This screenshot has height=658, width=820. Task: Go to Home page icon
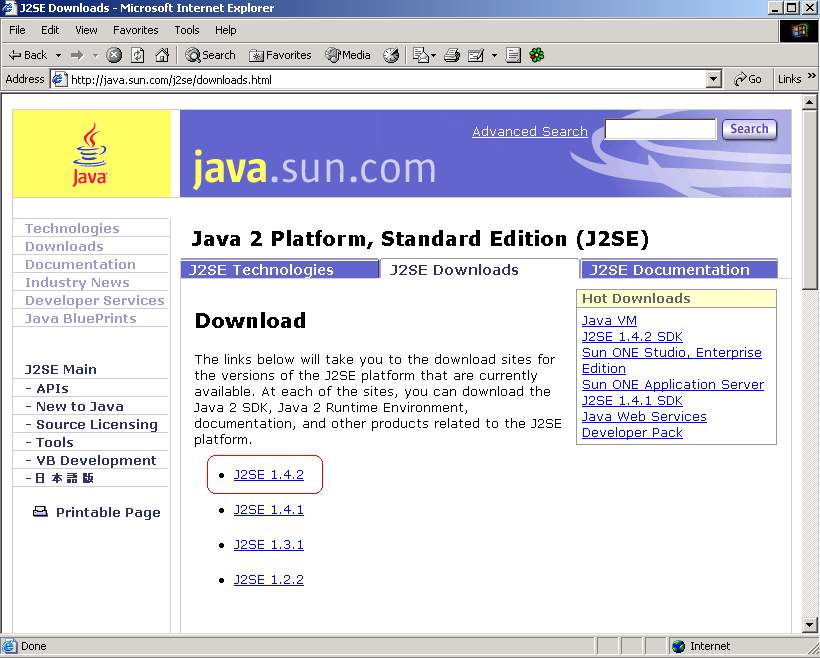[162, 55]
